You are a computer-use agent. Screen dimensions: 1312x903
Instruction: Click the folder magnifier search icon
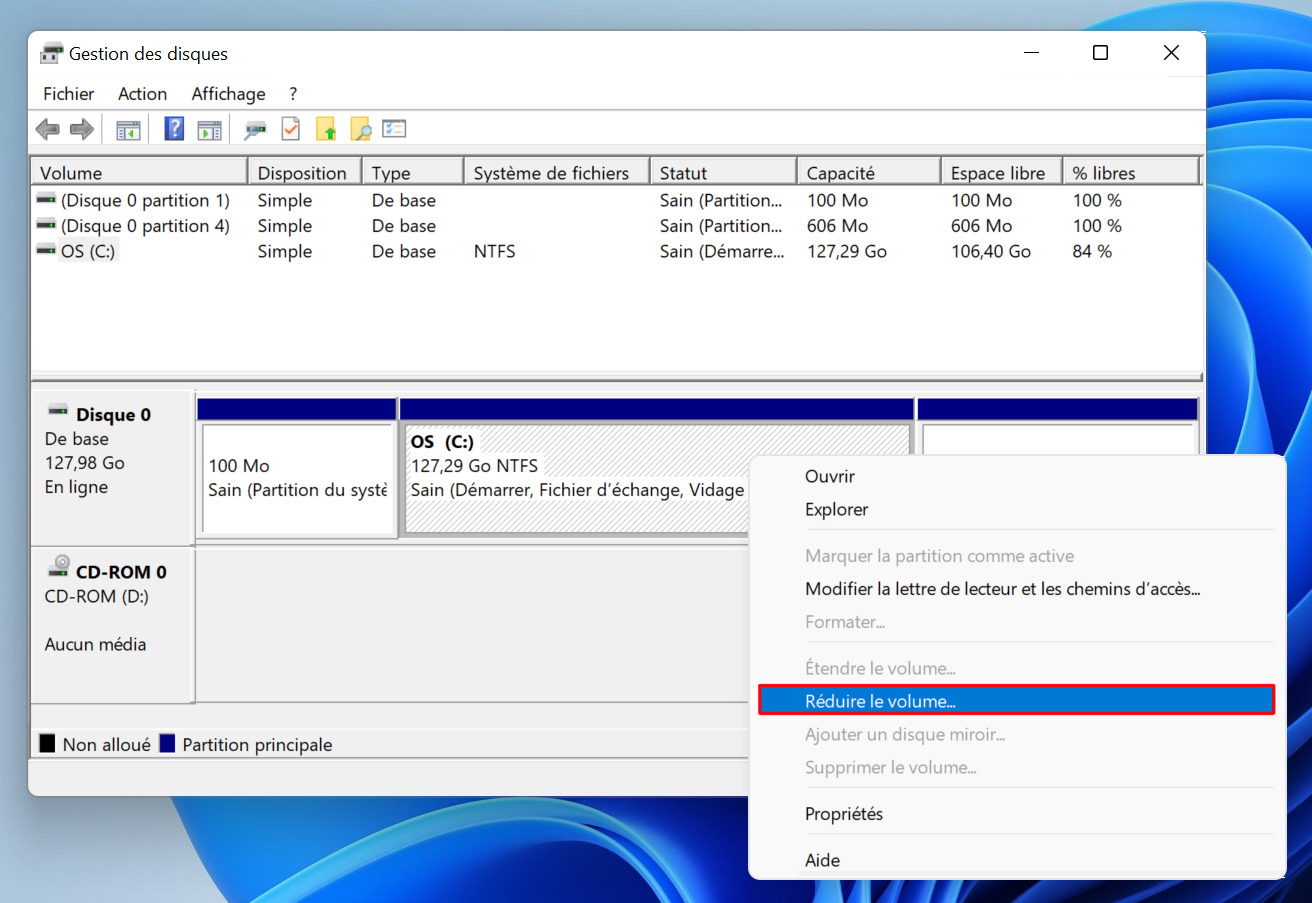360,129
